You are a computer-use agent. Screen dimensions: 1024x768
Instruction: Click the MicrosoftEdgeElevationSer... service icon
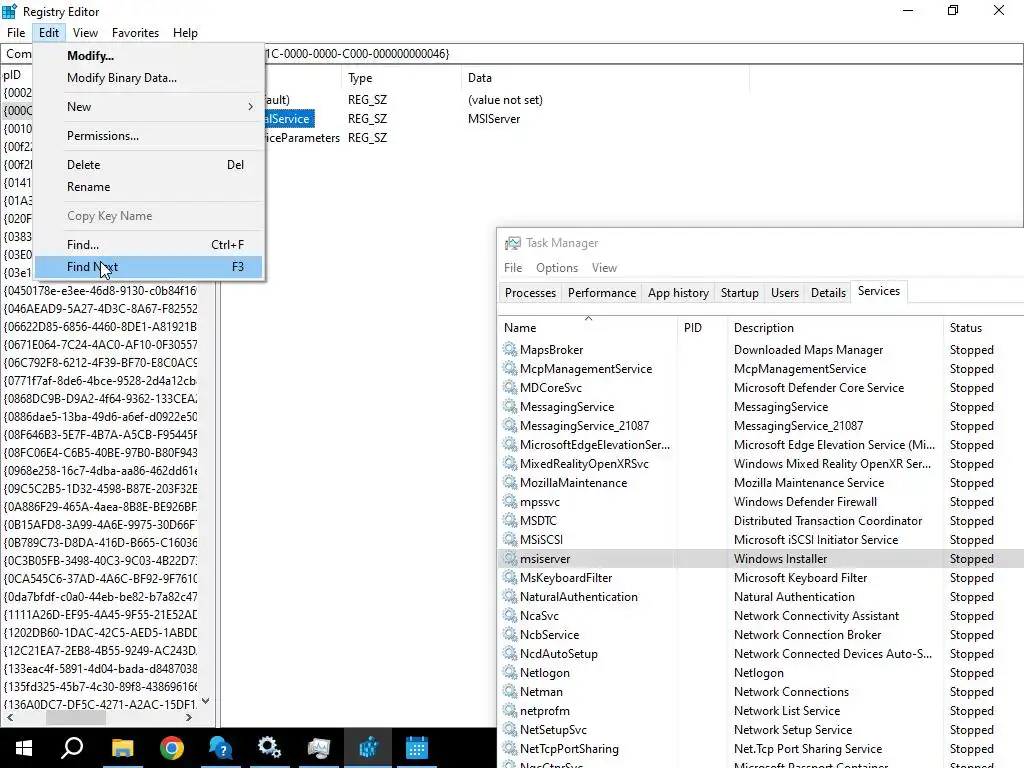pos(509,444)
